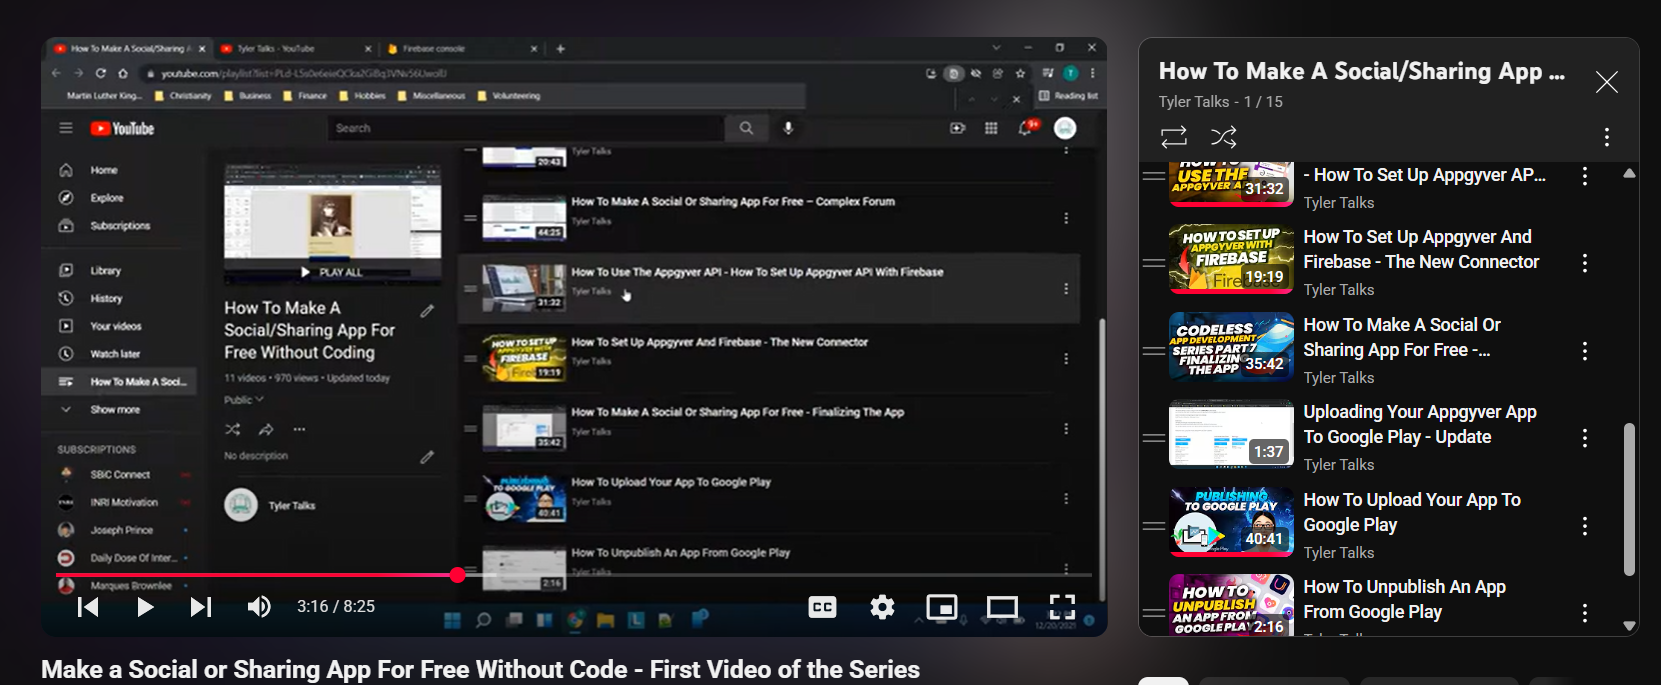Open the 2:16 How To Unpublish thumbnail
The image size is (1661, 685).
click(1231, 604)
